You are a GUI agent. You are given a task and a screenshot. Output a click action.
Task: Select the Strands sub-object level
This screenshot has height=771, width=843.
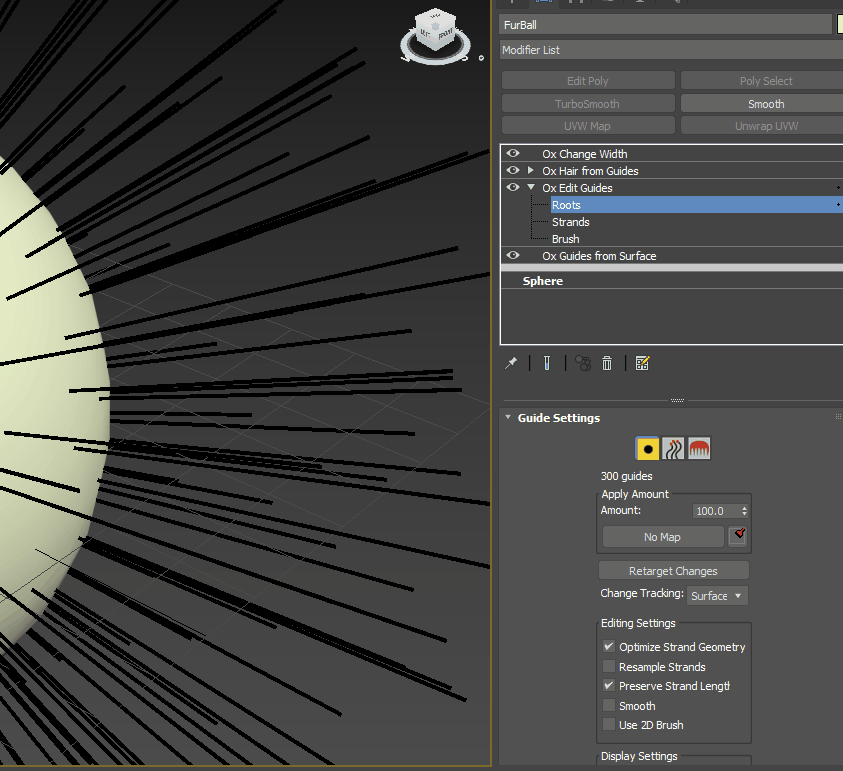point(571,222)
